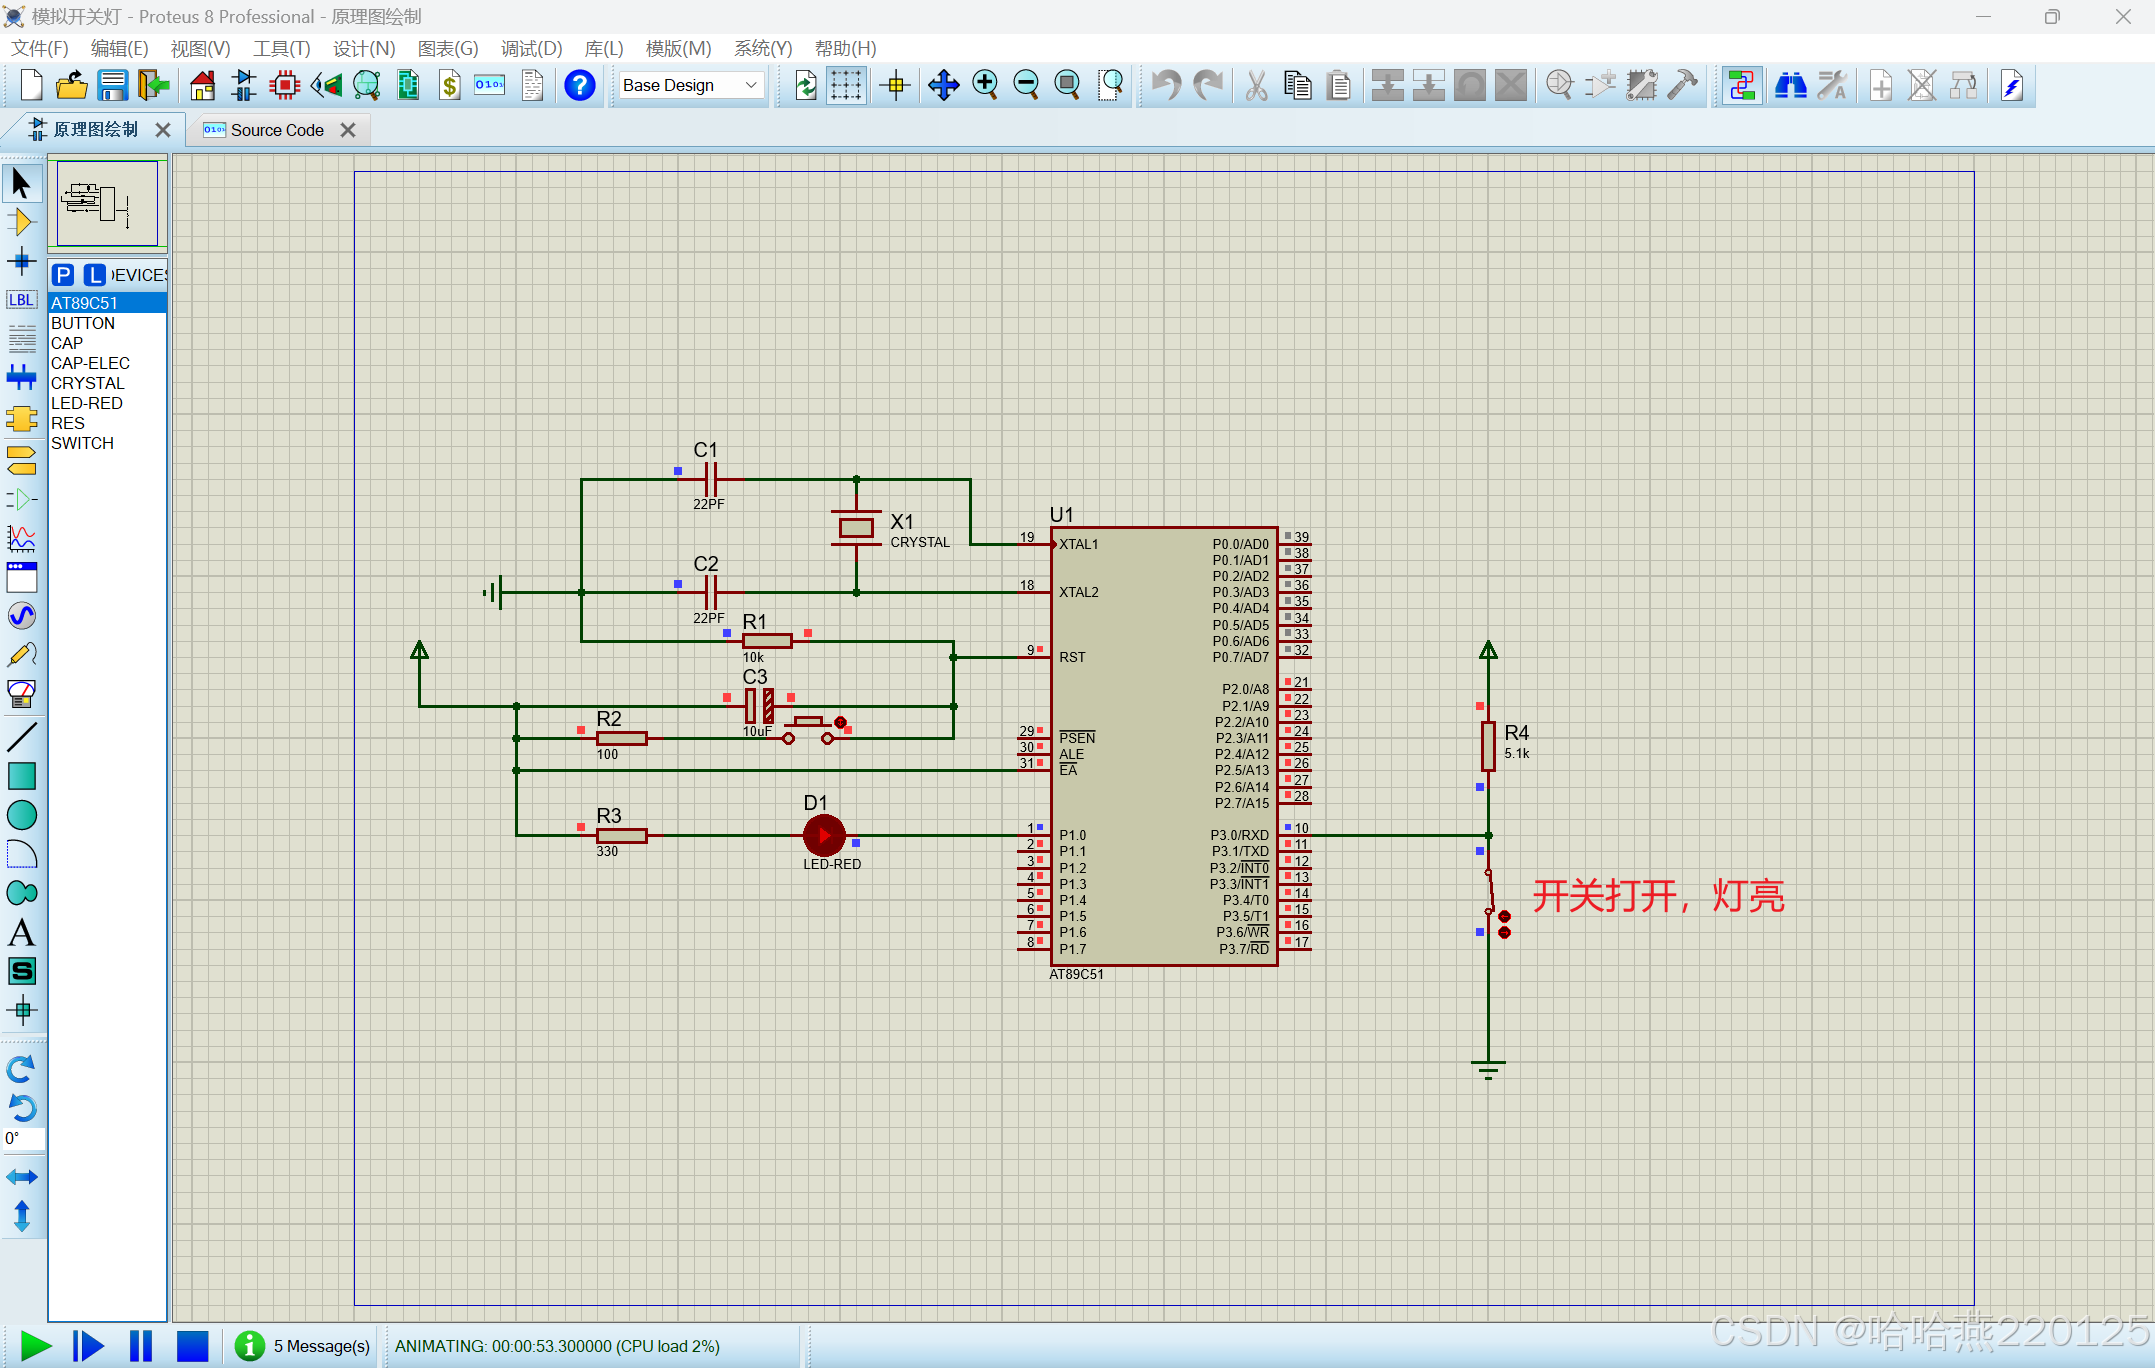Stop the running simulation
The width and height of the screenshot is (2155, 1368).
coord(192,1346)
